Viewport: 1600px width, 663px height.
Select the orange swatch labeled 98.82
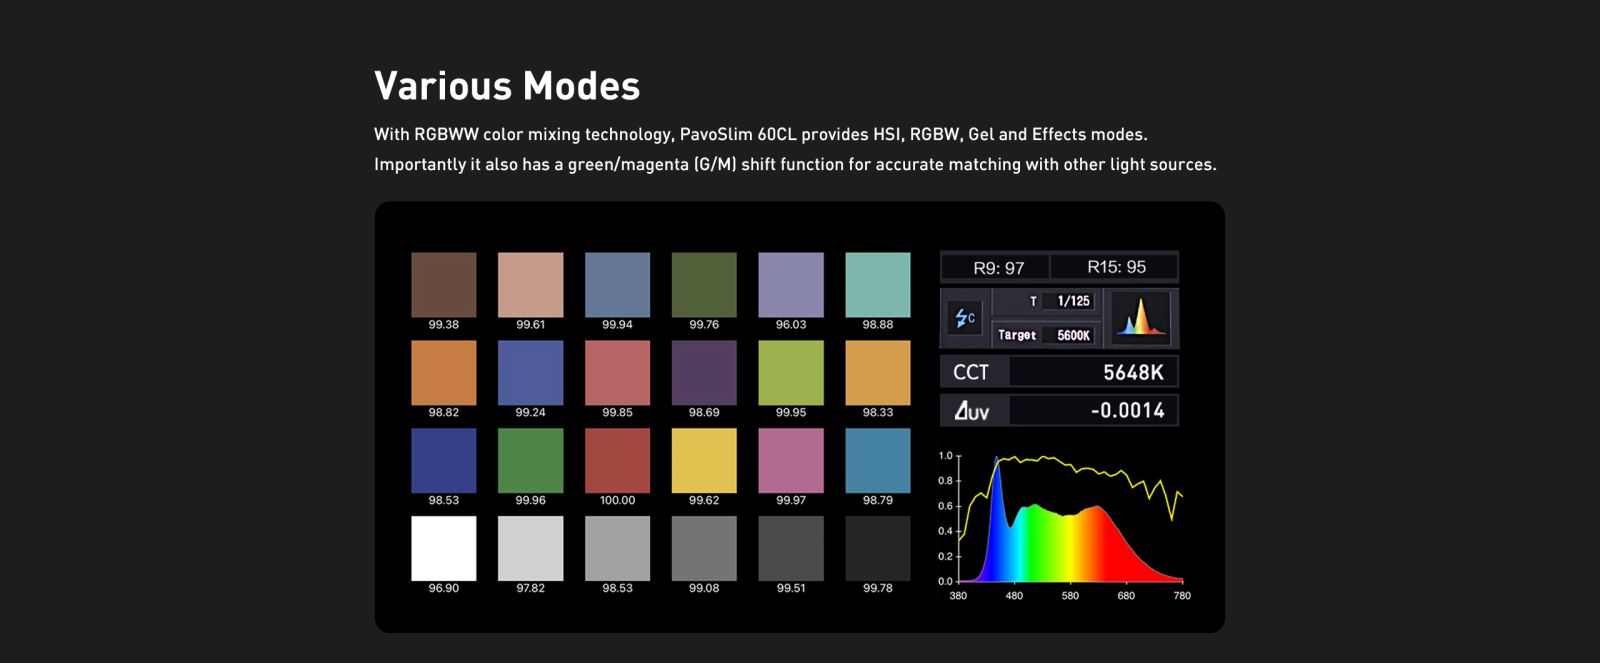coord(444,373)
